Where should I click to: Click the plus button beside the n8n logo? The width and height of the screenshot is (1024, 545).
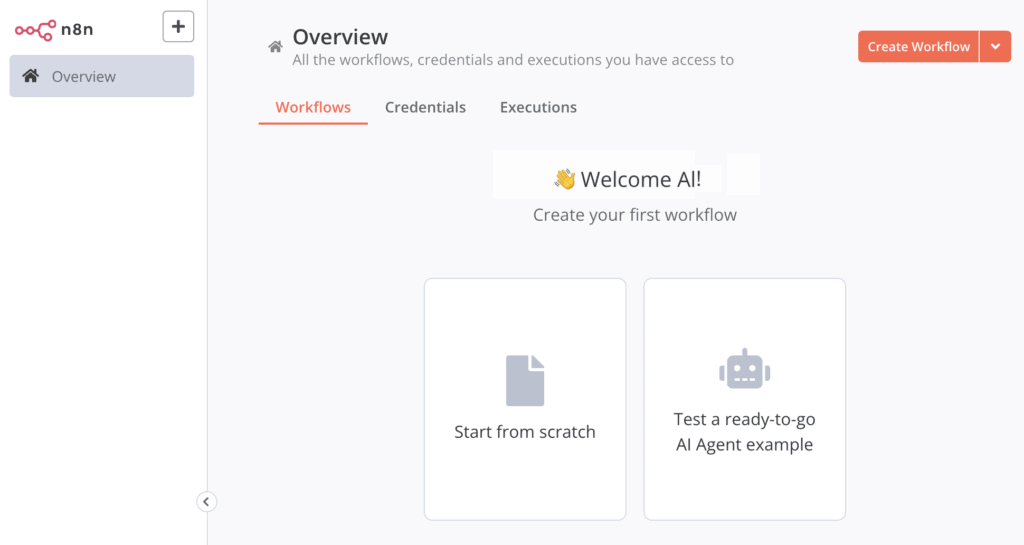tap(178, 27)
